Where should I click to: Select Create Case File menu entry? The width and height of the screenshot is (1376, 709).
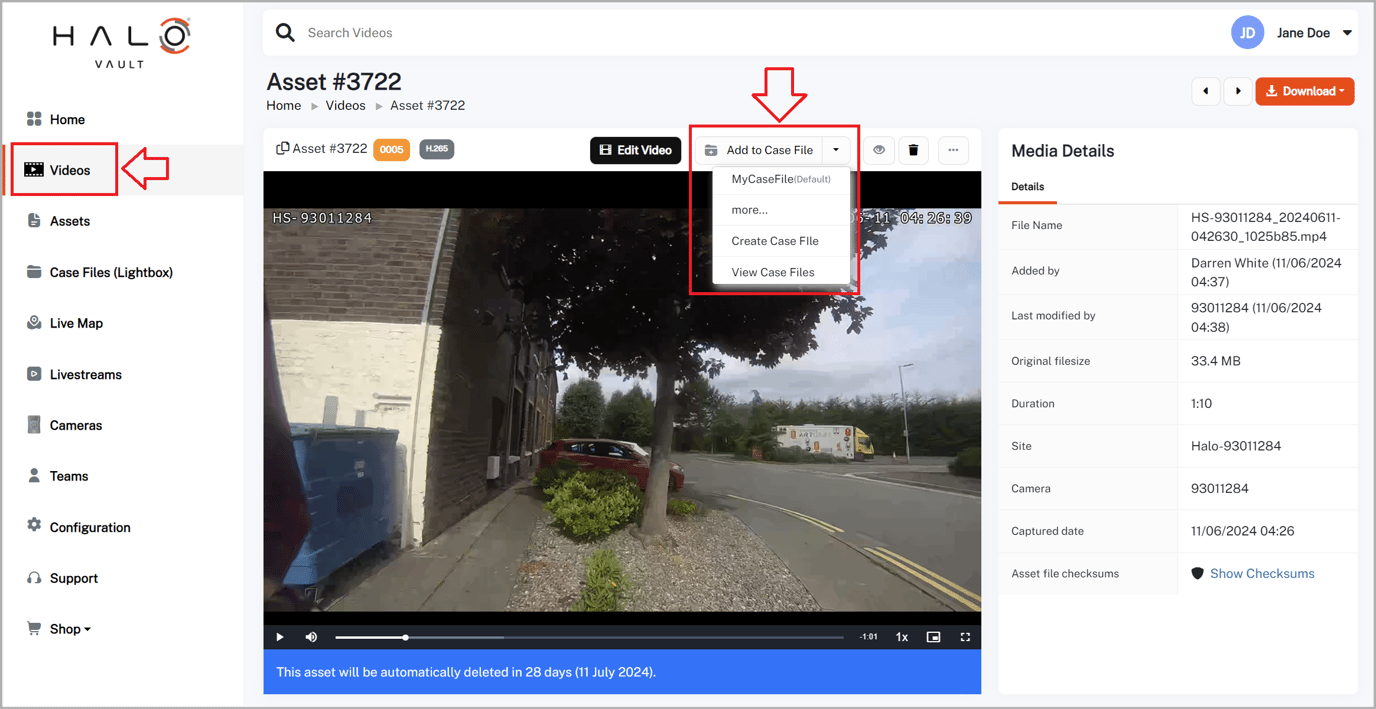(x=775, y=241)
